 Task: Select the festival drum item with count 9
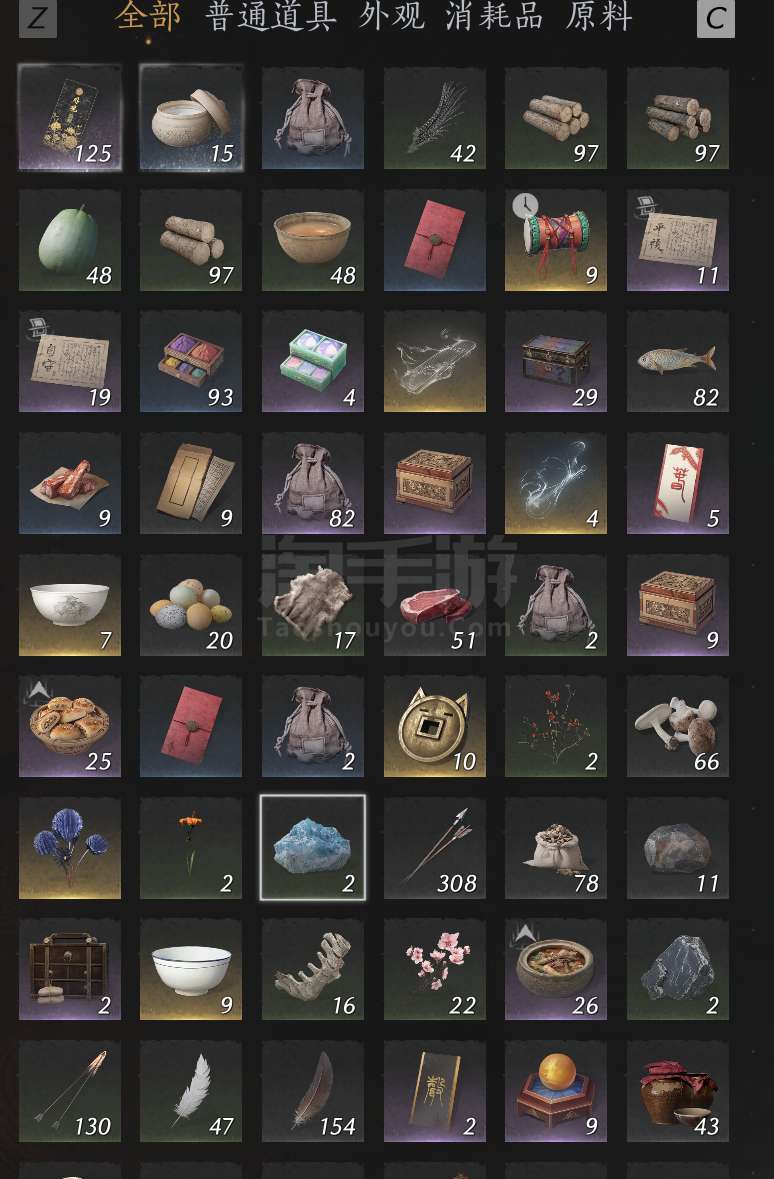tap(556, 240)
